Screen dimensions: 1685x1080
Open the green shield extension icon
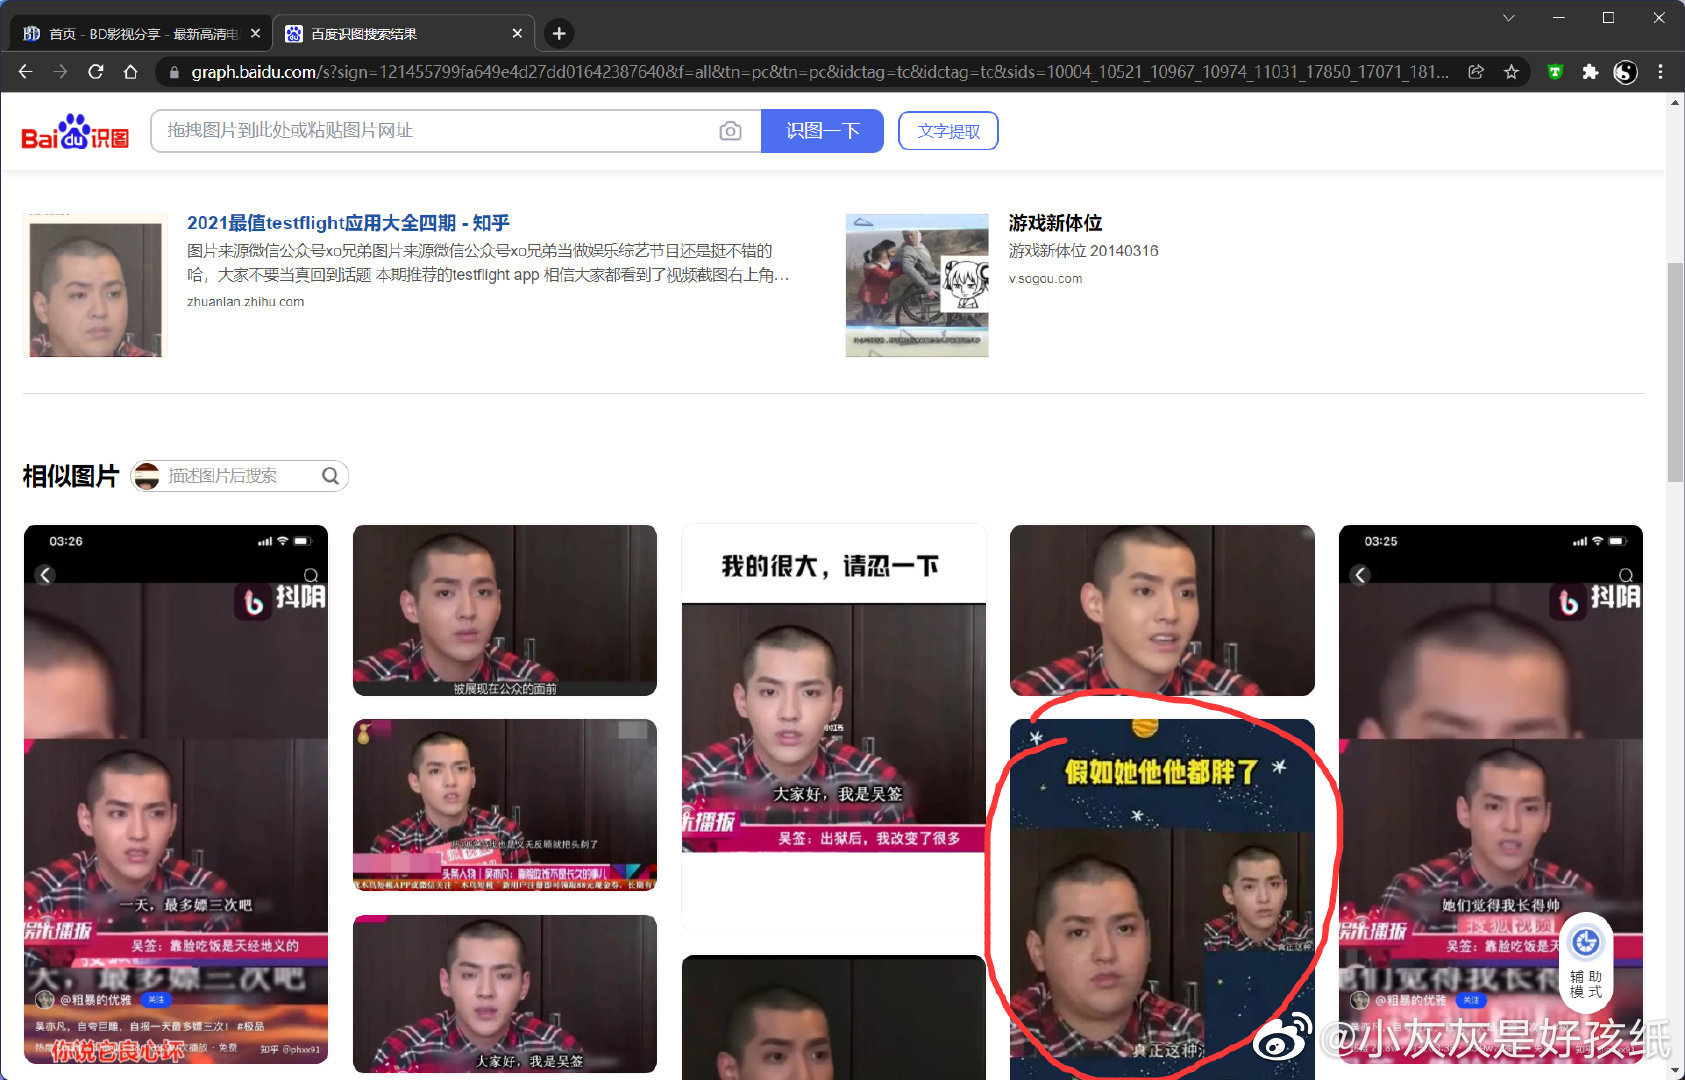pyautogui.click(x=1555, y=72)
